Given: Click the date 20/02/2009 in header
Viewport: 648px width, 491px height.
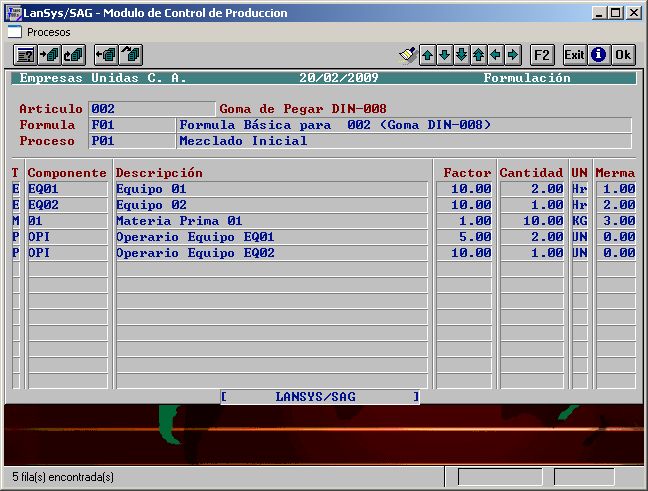Looking at the screenshot, I should 339,78.
